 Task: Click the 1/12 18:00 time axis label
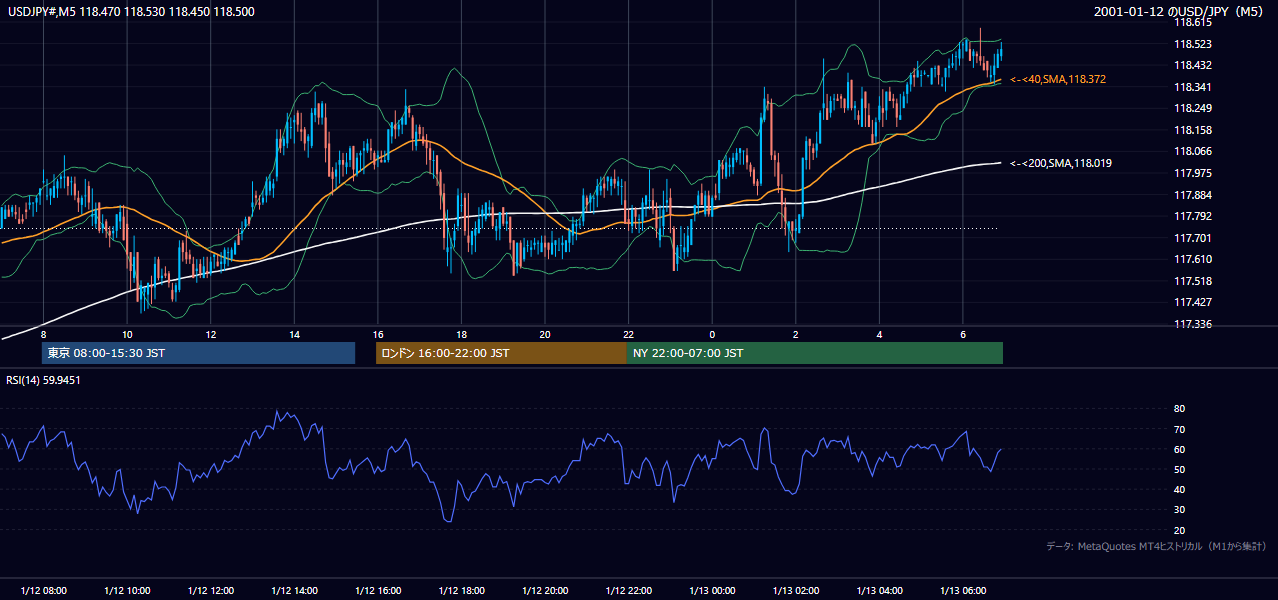coord(461,591)
